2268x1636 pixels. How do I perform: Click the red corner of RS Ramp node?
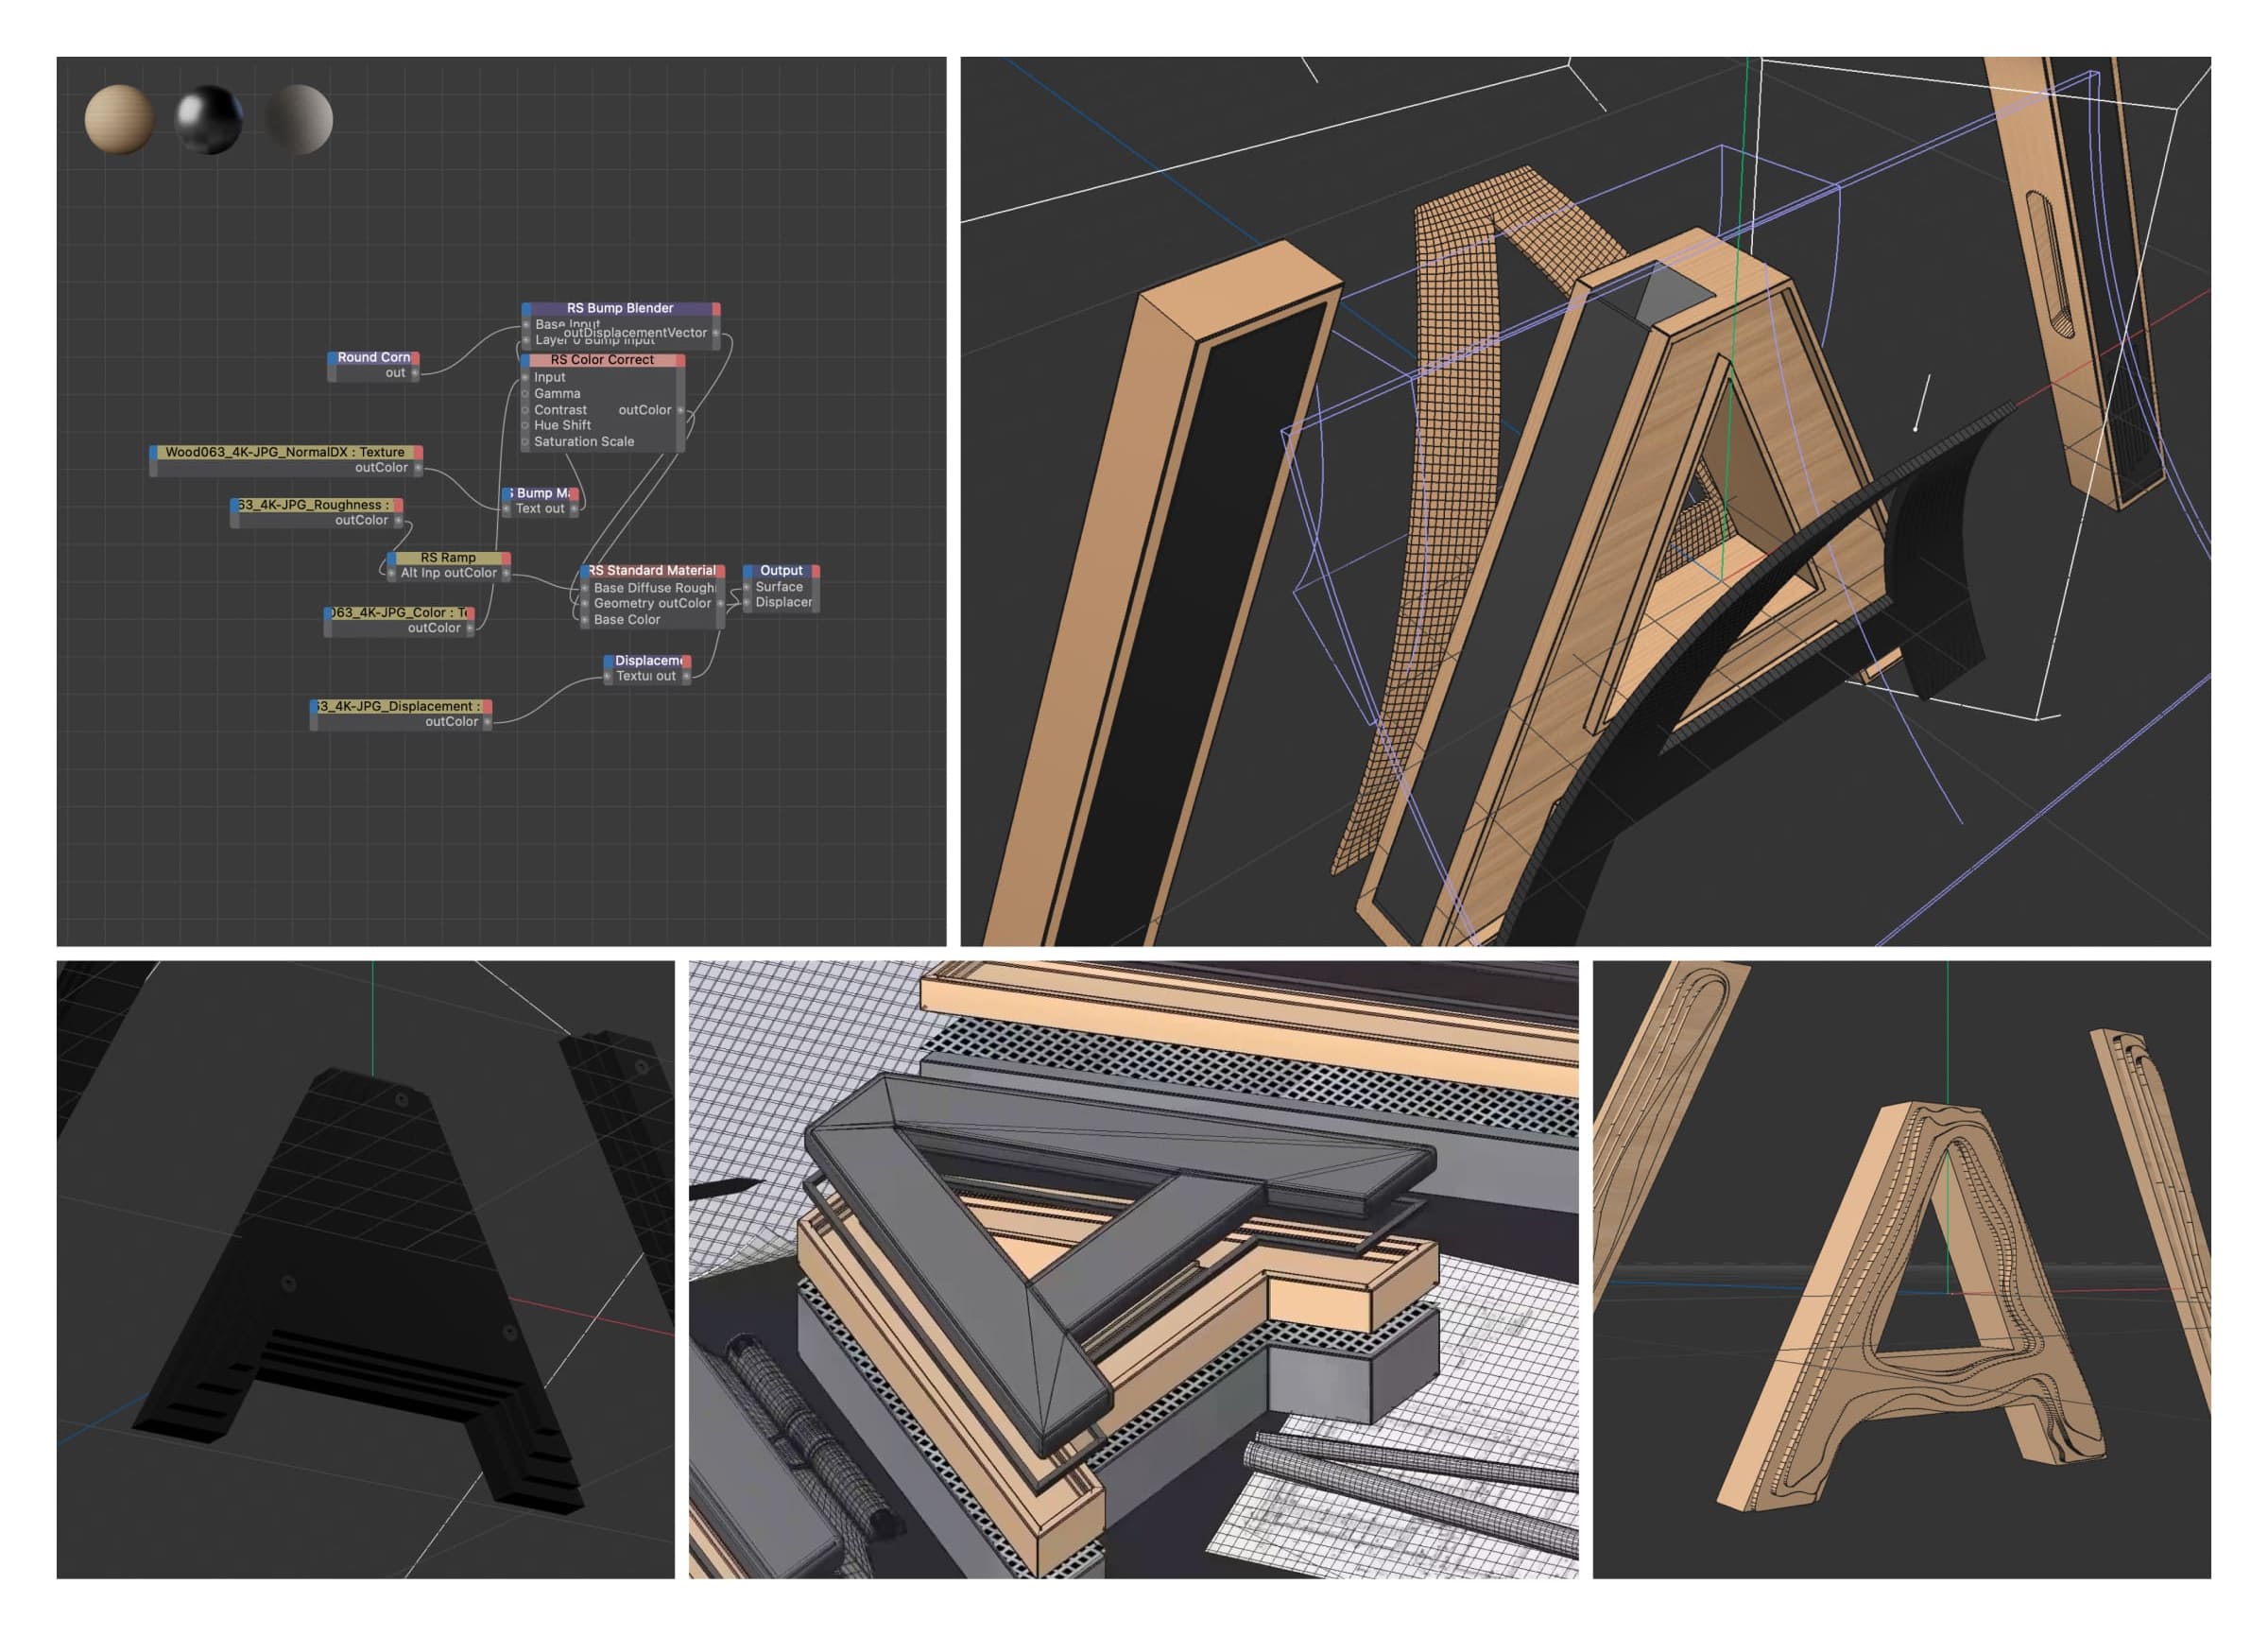[x=506, y=558]
